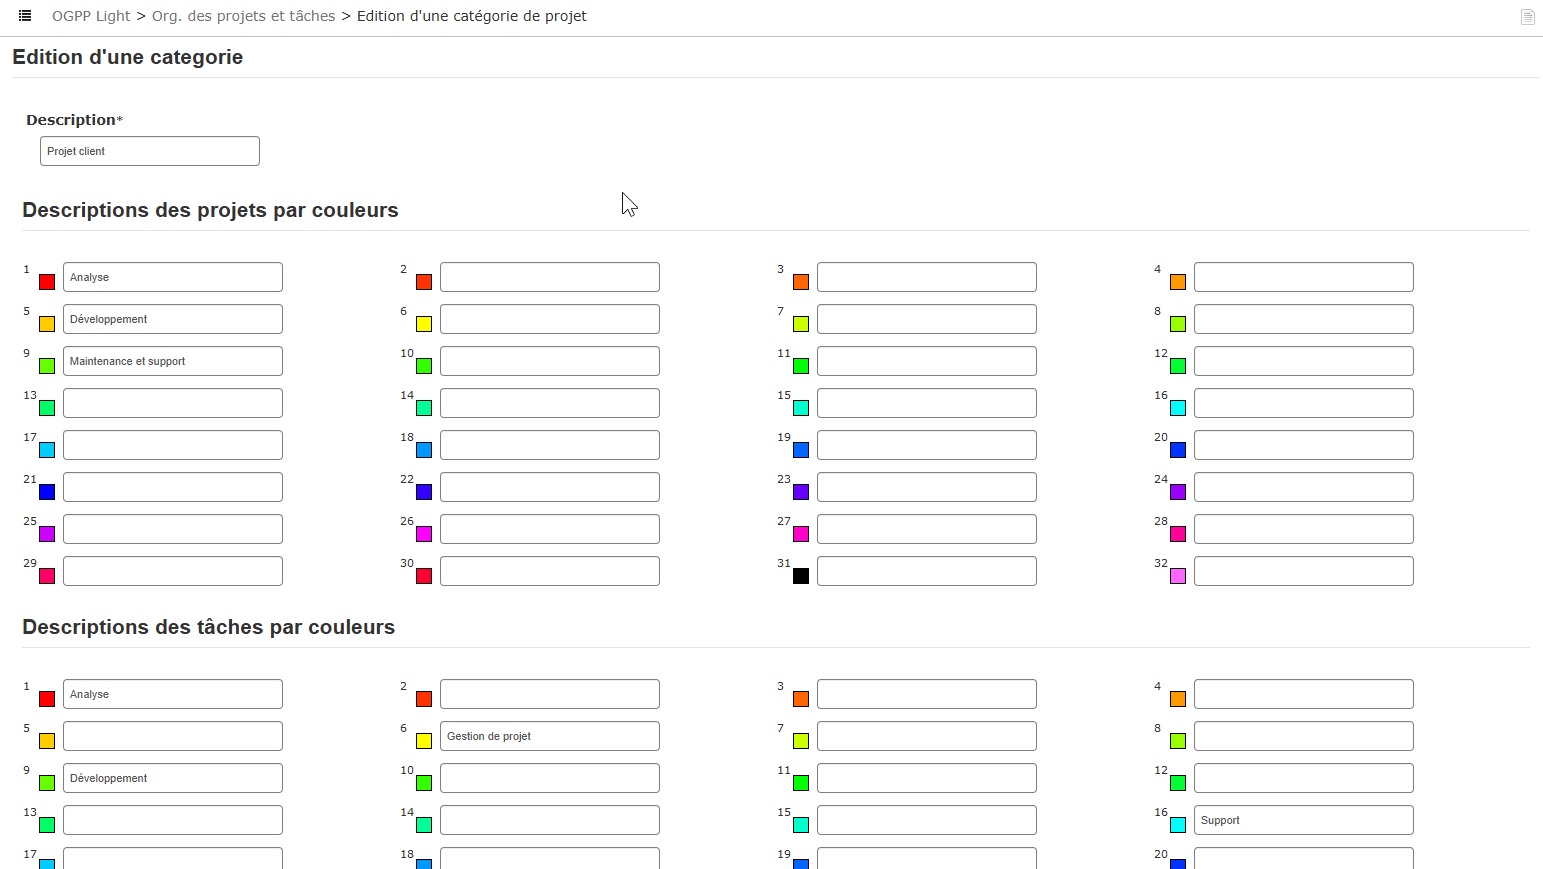This screenshot has width=1543, height=869.
Task: Focus the empty project field number 2
Action: (550, 277)
